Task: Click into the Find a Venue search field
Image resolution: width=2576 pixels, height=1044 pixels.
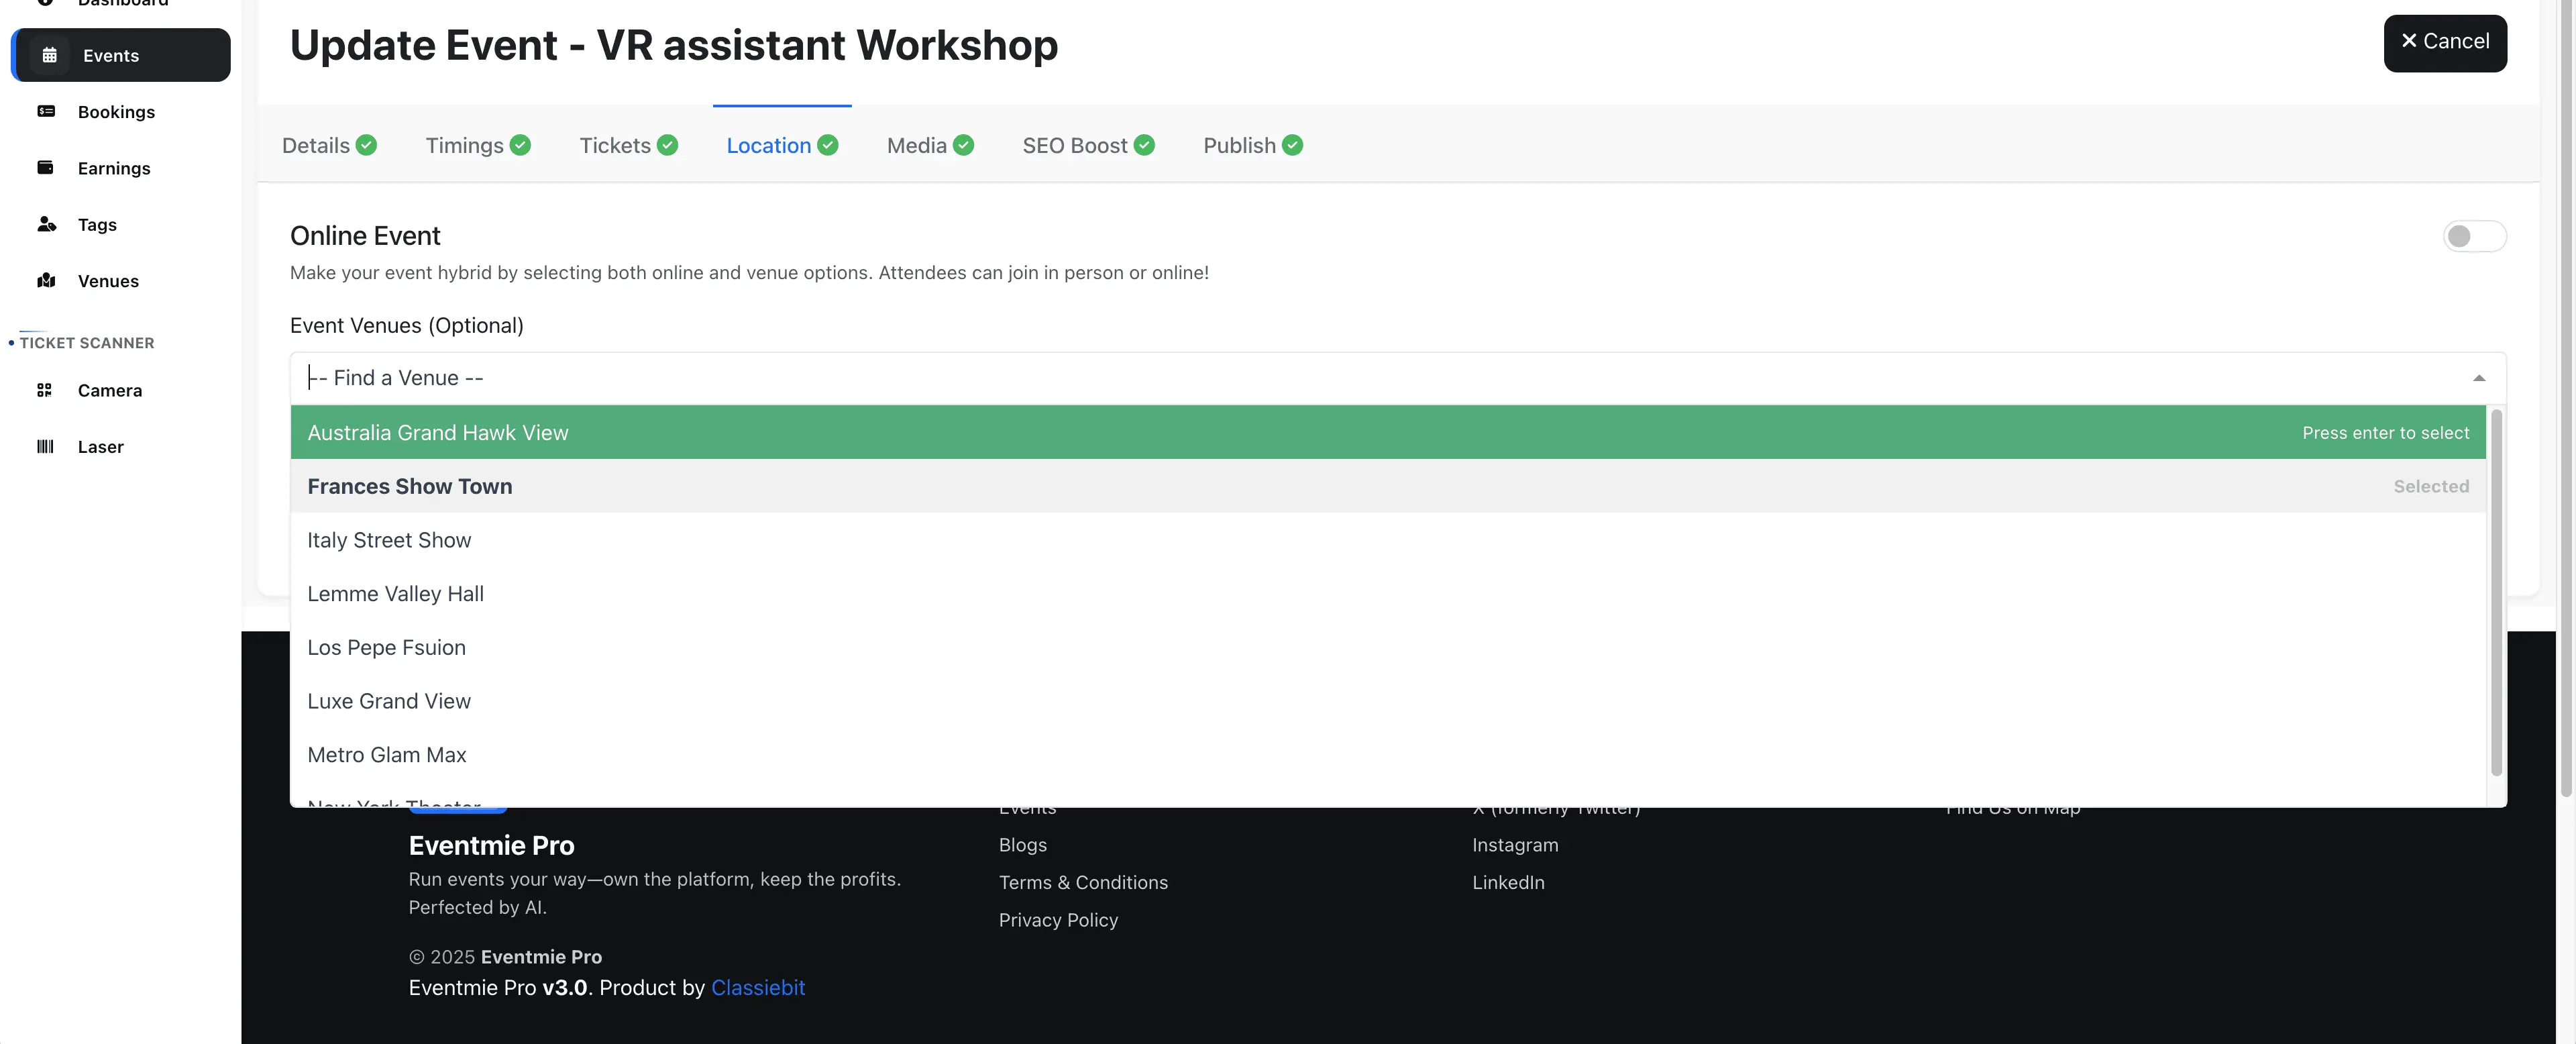Action: pos(1200,378)
